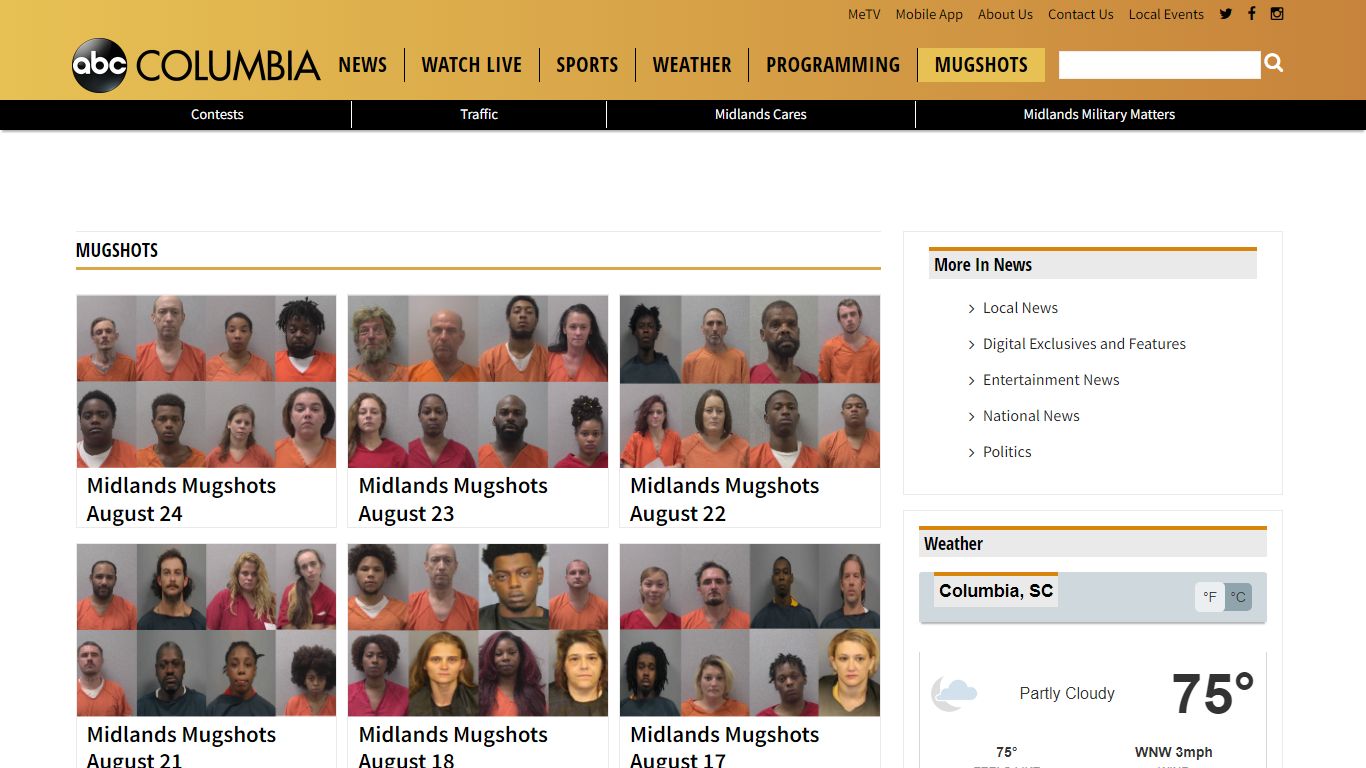Open Entertainment News link
Image resolution: width=1366 pixels, height=768 pixels.
[1051, 380]
